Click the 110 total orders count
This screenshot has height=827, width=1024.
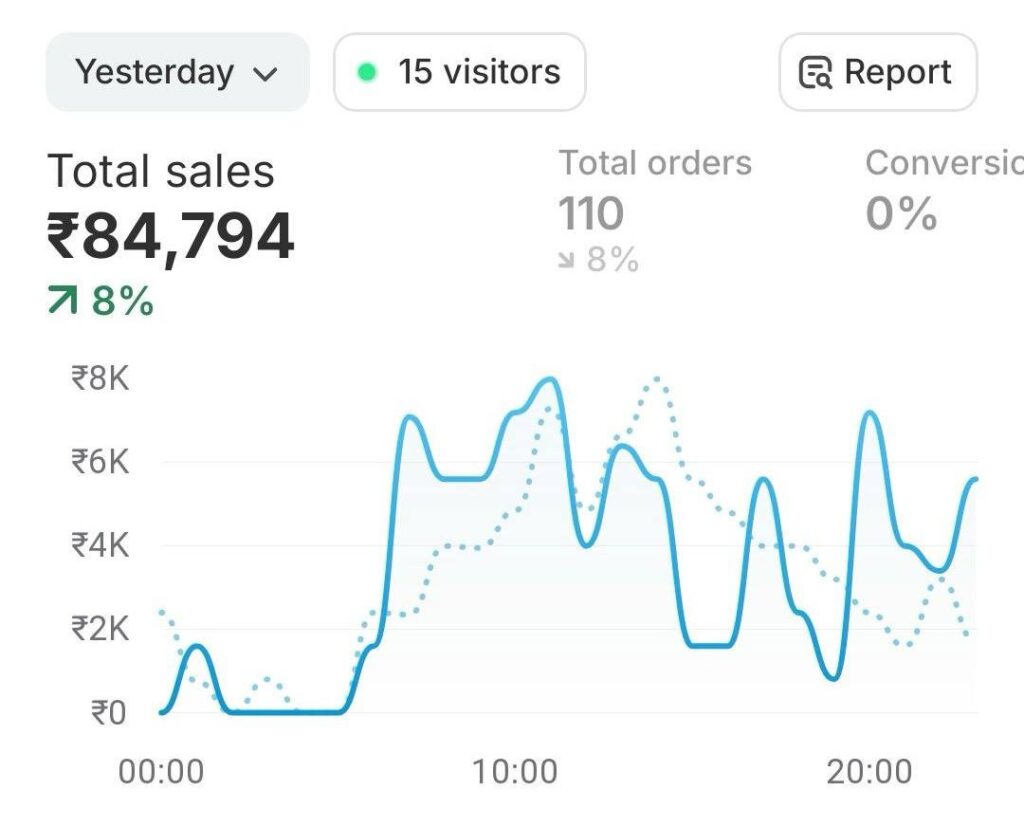tap(590, 213)
